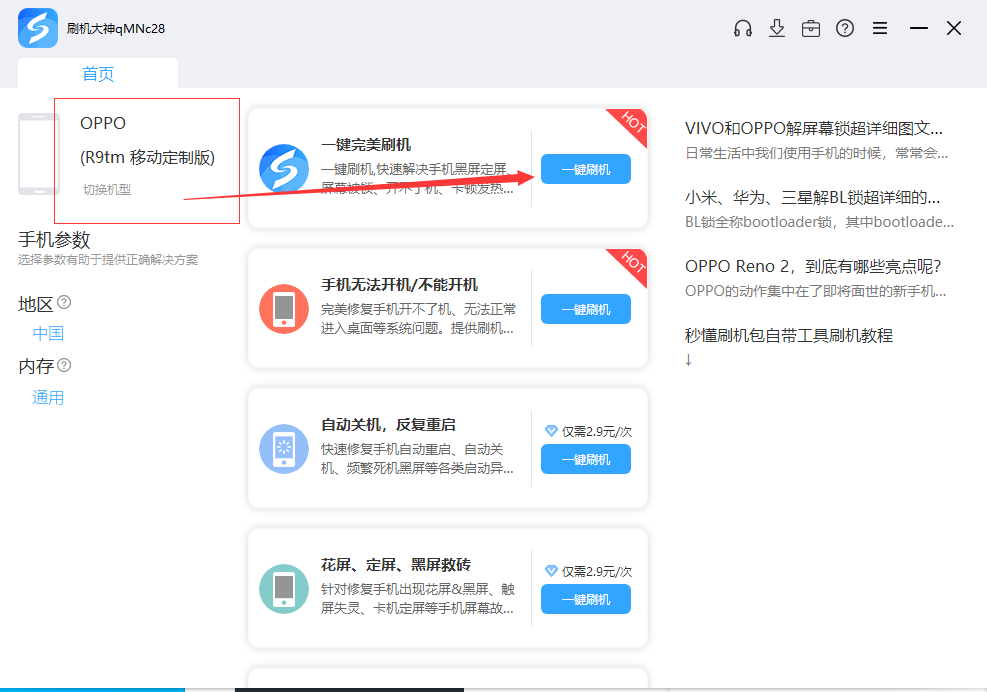Click the 地区 label

(x=36, y=304)
